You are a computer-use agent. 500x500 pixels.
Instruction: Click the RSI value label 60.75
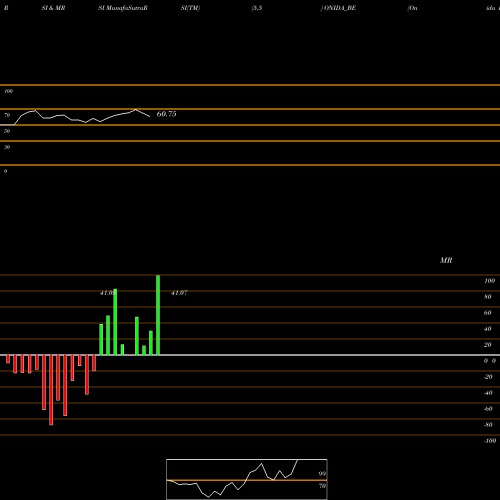click(x=166, y=114)
